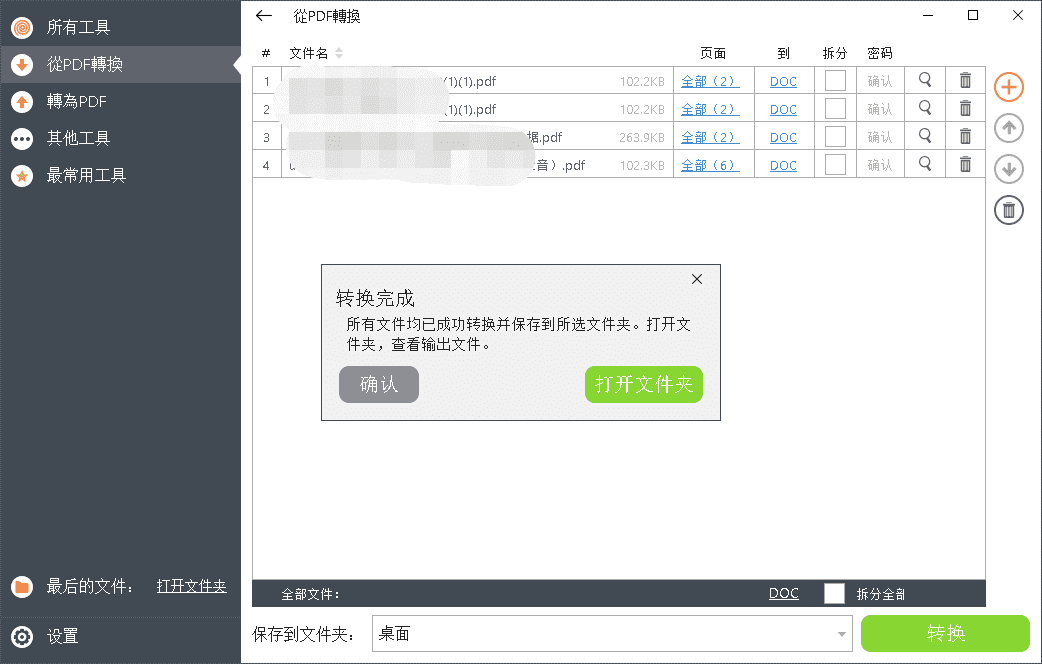
Task: Click the 确认 password cell in row 3
Action: 880,138
